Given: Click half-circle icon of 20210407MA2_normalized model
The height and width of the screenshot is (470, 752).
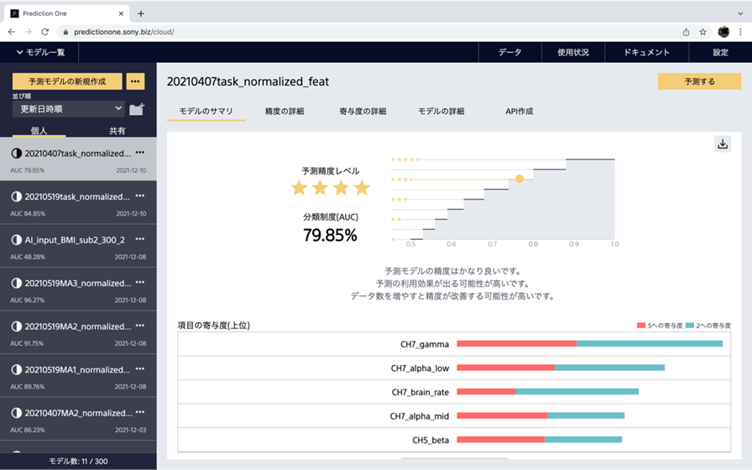Looking at the screenshot, I should pos(16,412).
